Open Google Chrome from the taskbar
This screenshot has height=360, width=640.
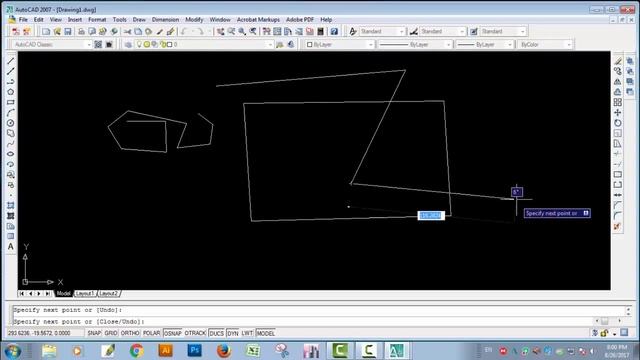click(136, 351)
